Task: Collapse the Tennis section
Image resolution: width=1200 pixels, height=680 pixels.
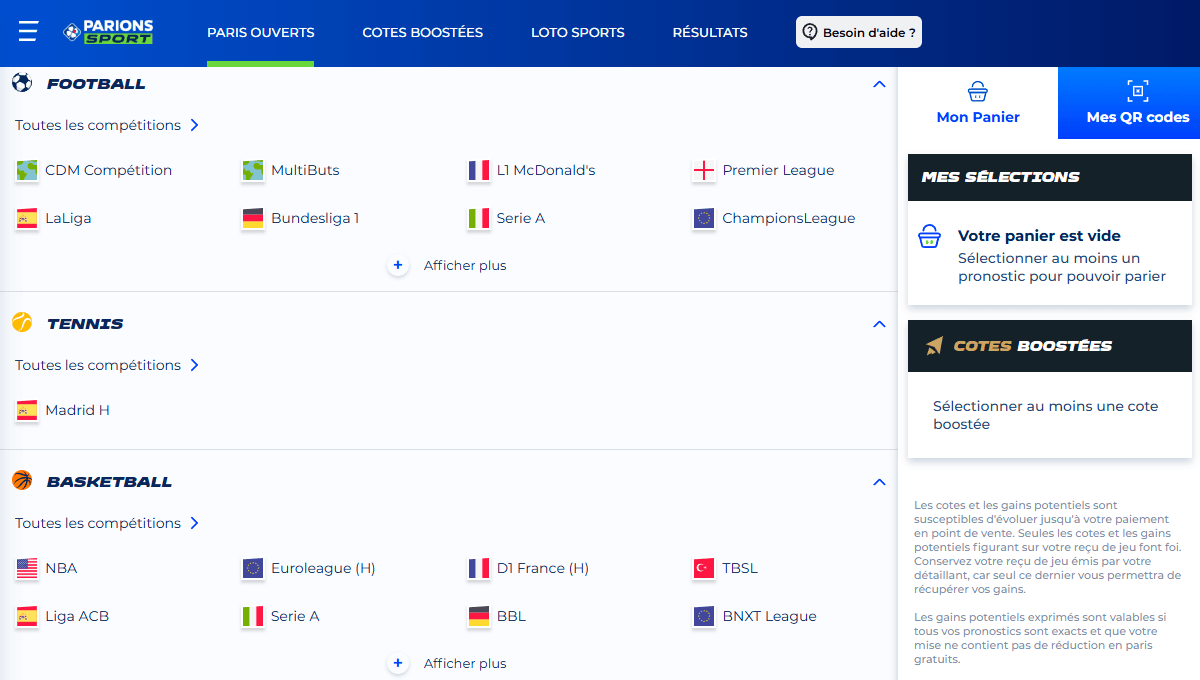Action: 879,324
